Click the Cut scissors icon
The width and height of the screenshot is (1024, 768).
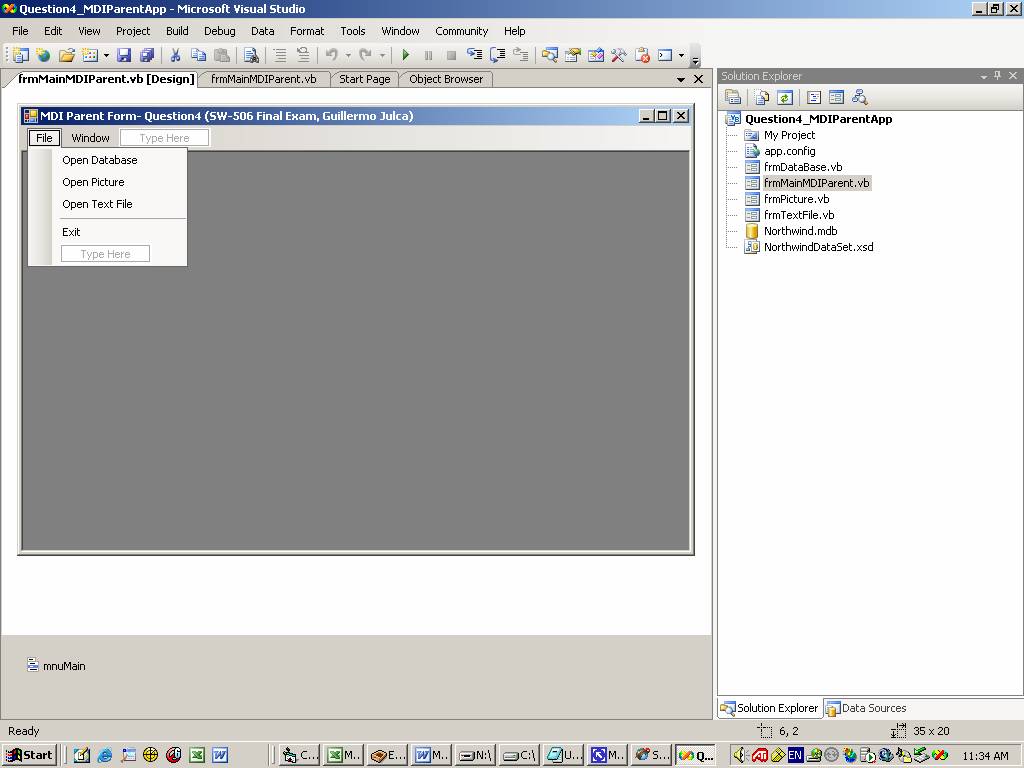point(175,56)
